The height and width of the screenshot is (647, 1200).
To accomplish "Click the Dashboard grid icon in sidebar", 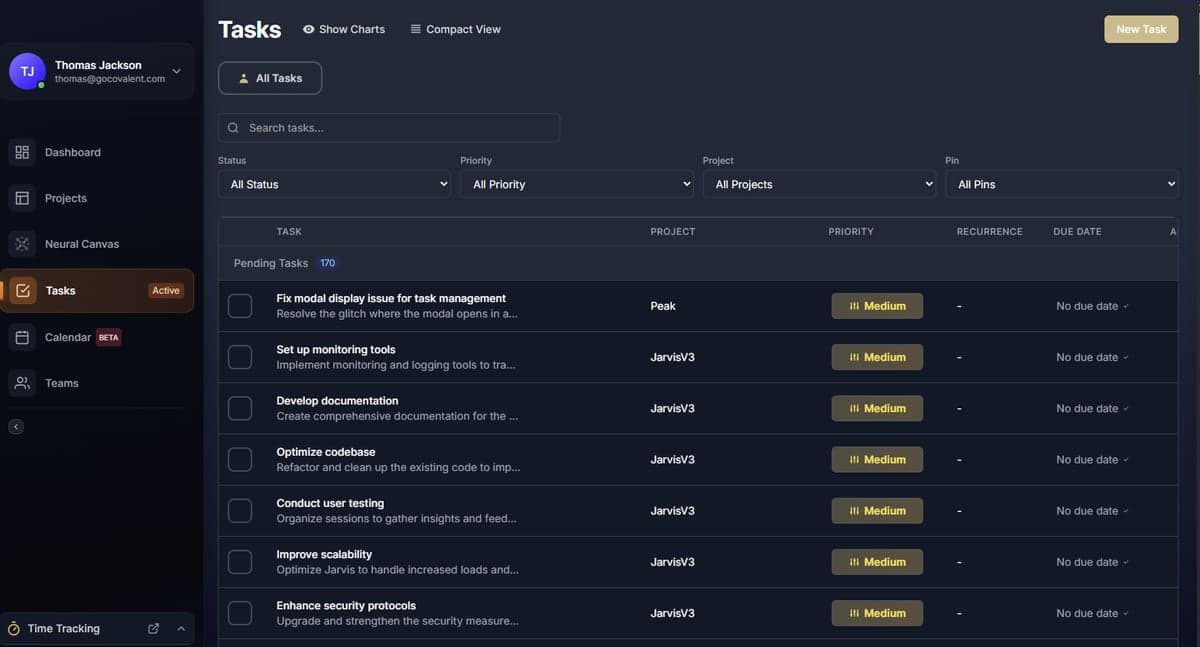I will point(22,152).
